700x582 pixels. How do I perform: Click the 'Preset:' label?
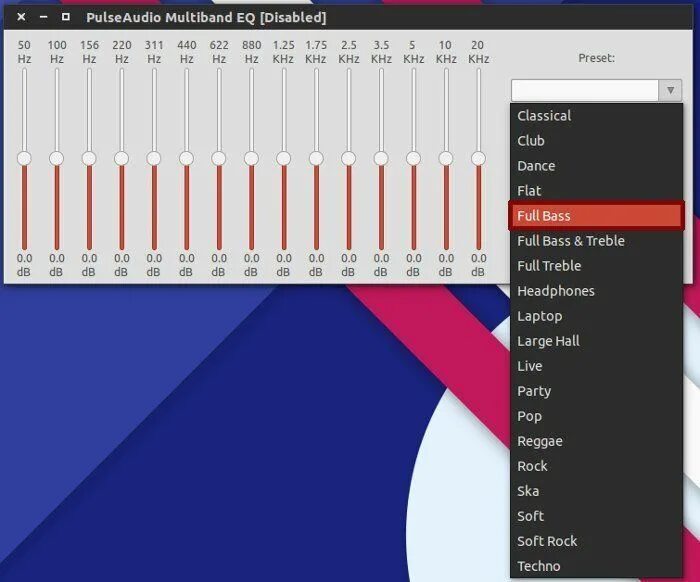tap(596, 58)
